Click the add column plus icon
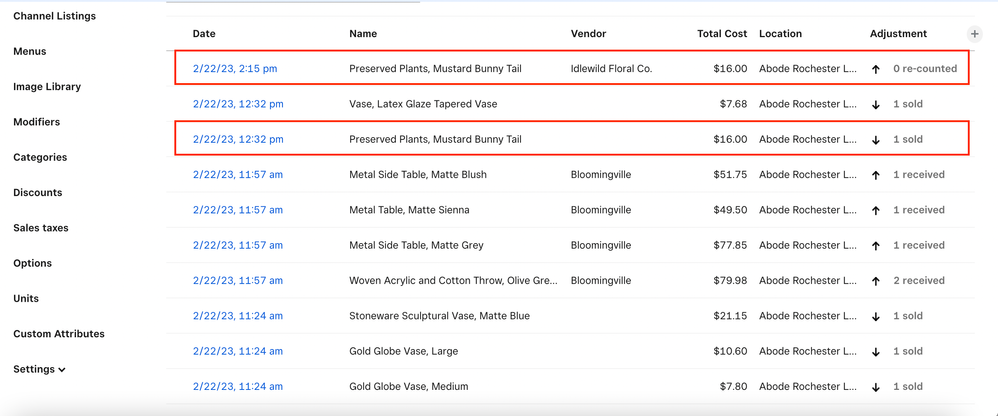Image resolution: width=998 pixels, height=416 pixels. [x=974, y=34]
